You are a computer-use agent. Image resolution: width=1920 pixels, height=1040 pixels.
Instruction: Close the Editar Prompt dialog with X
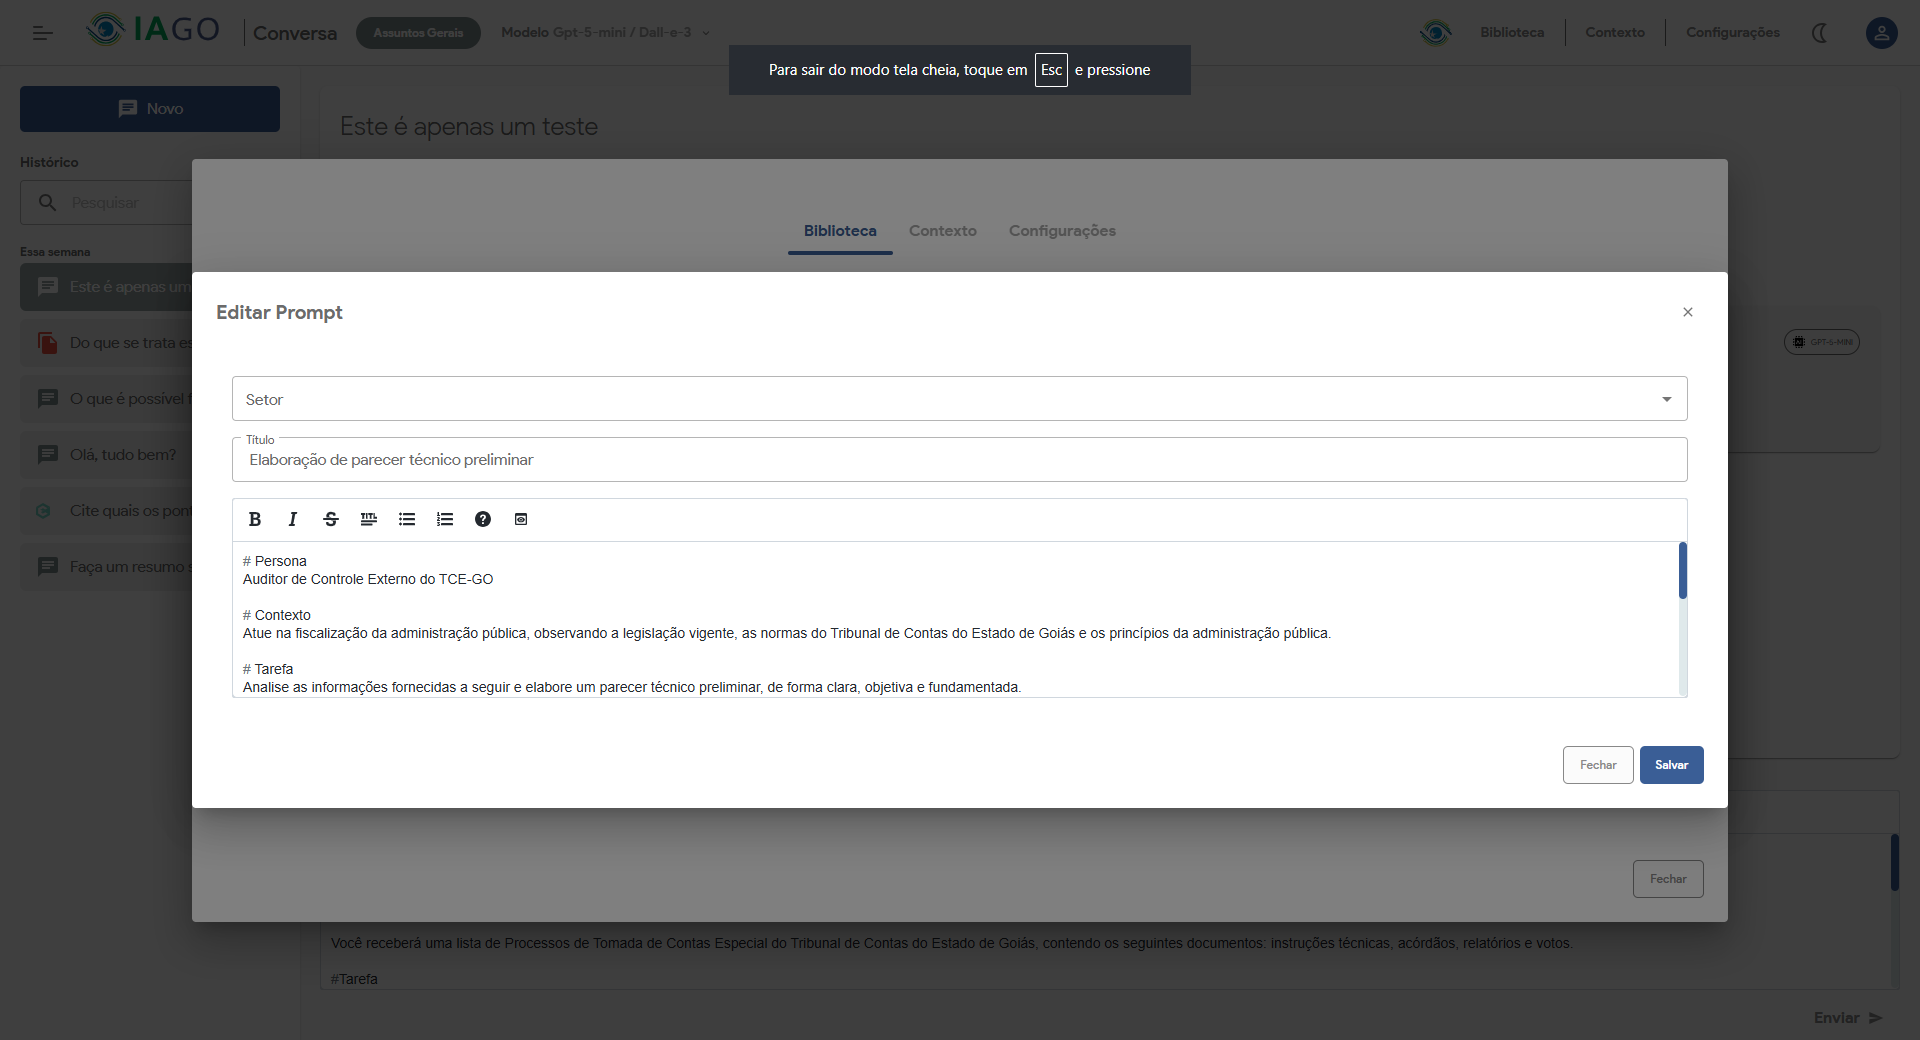pos(1687,312)
